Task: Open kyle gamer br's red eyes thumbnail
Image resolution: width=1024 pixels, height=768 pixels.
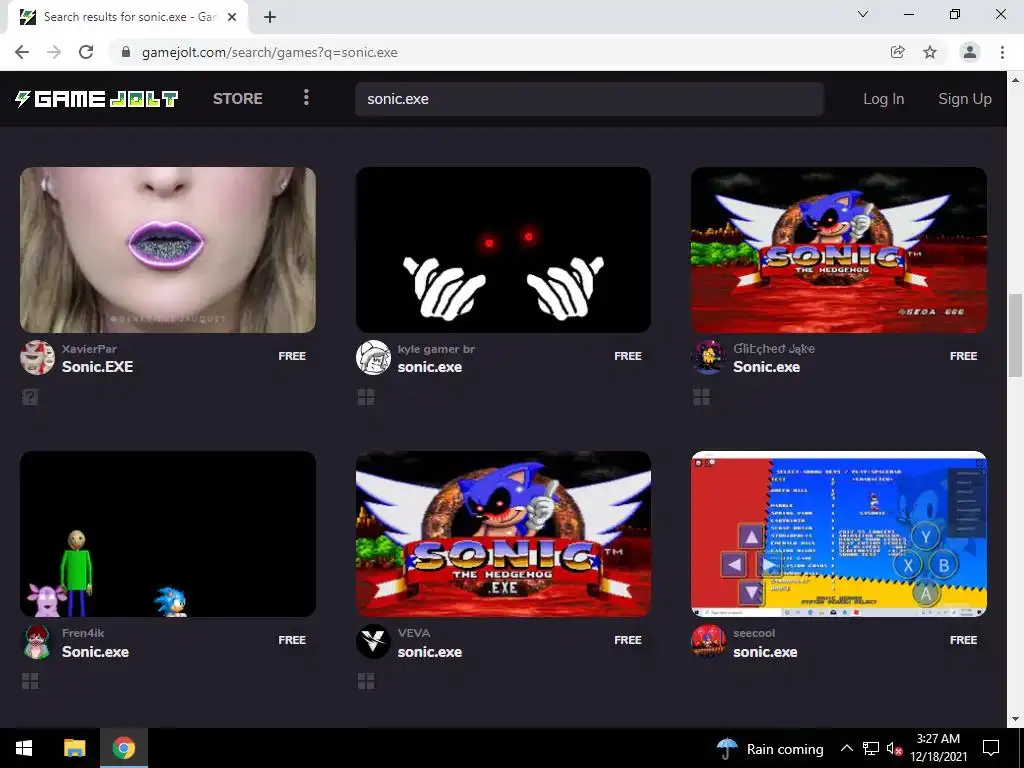Action: [x=504, y=250]
